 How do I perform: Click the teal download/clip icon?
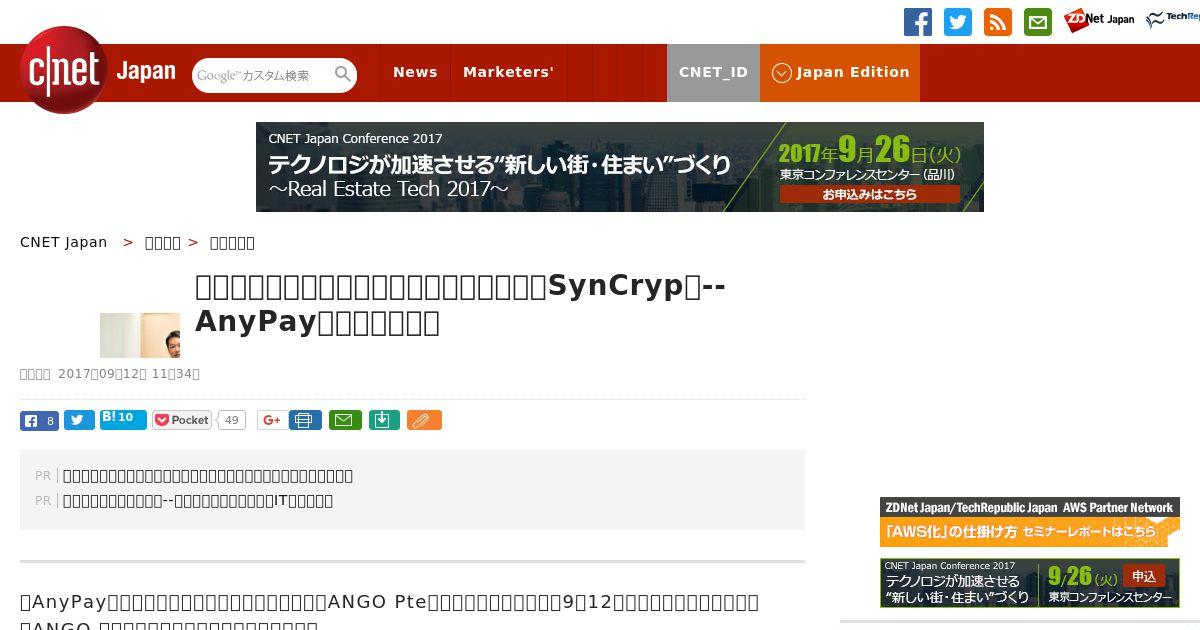384,421
